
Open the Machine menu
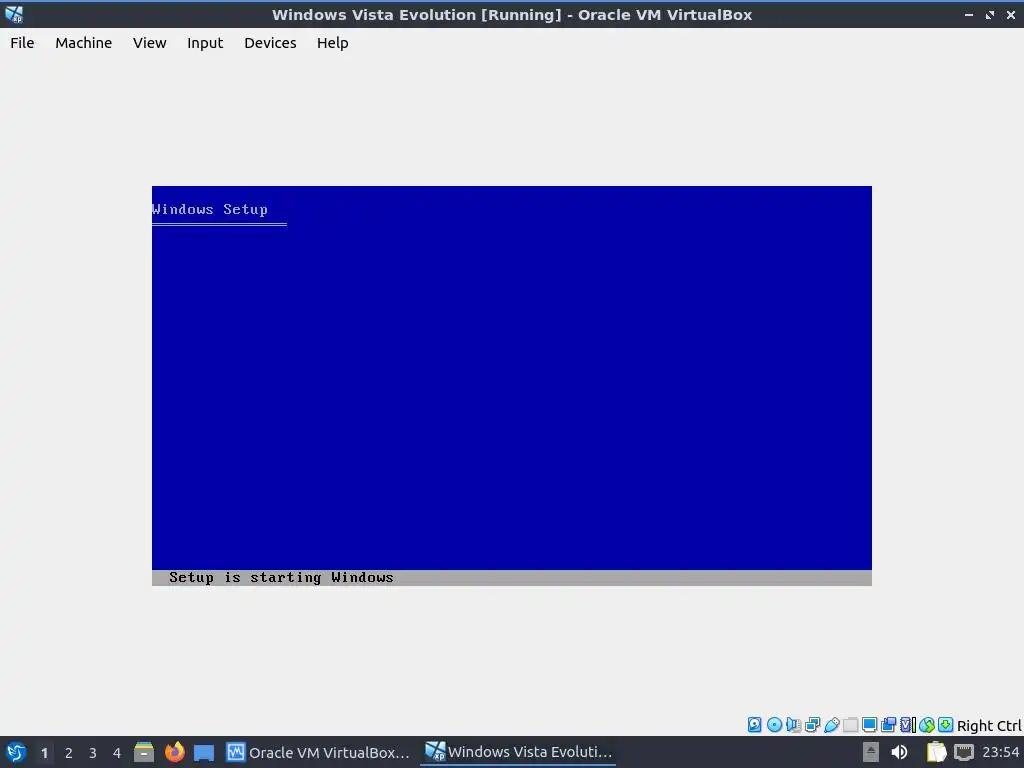(x=84, y=43)
